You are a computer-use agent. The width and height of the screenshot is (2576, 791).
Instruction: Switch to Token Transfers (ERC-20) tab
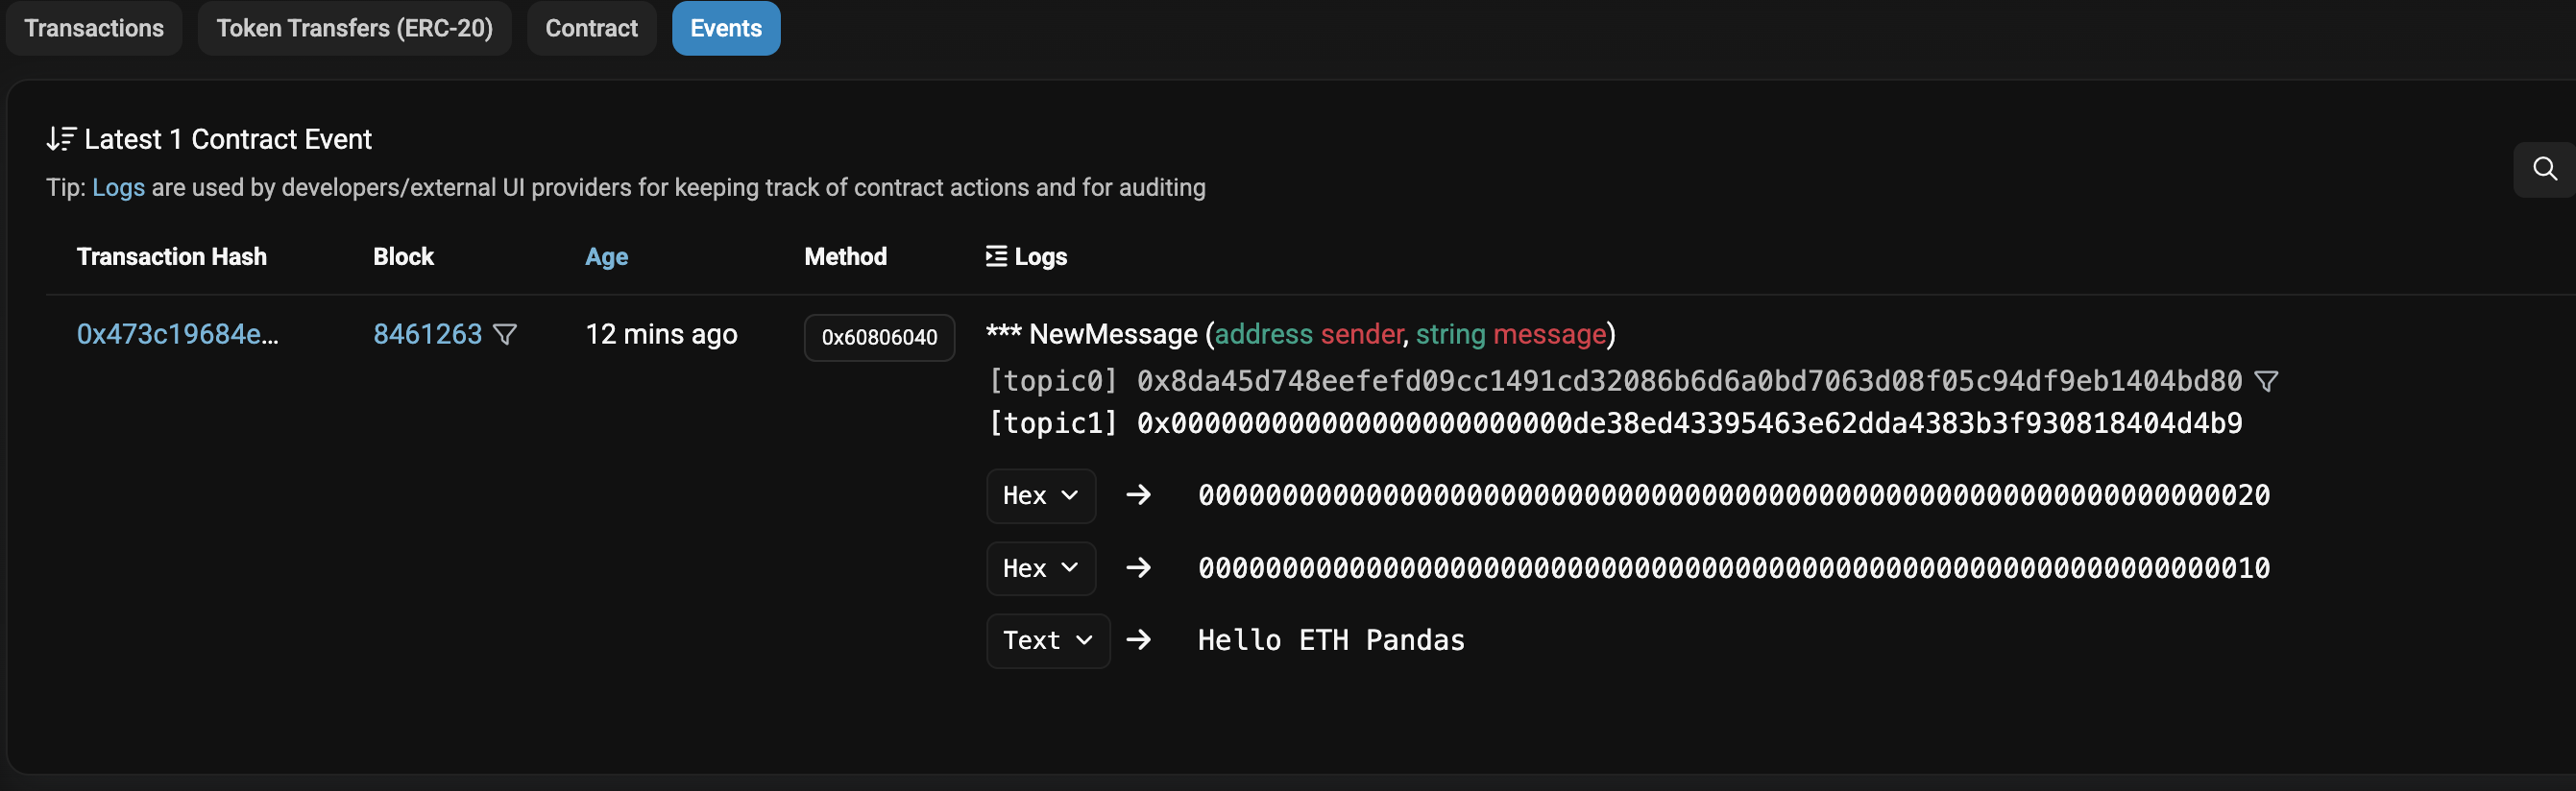pos(355,28)
